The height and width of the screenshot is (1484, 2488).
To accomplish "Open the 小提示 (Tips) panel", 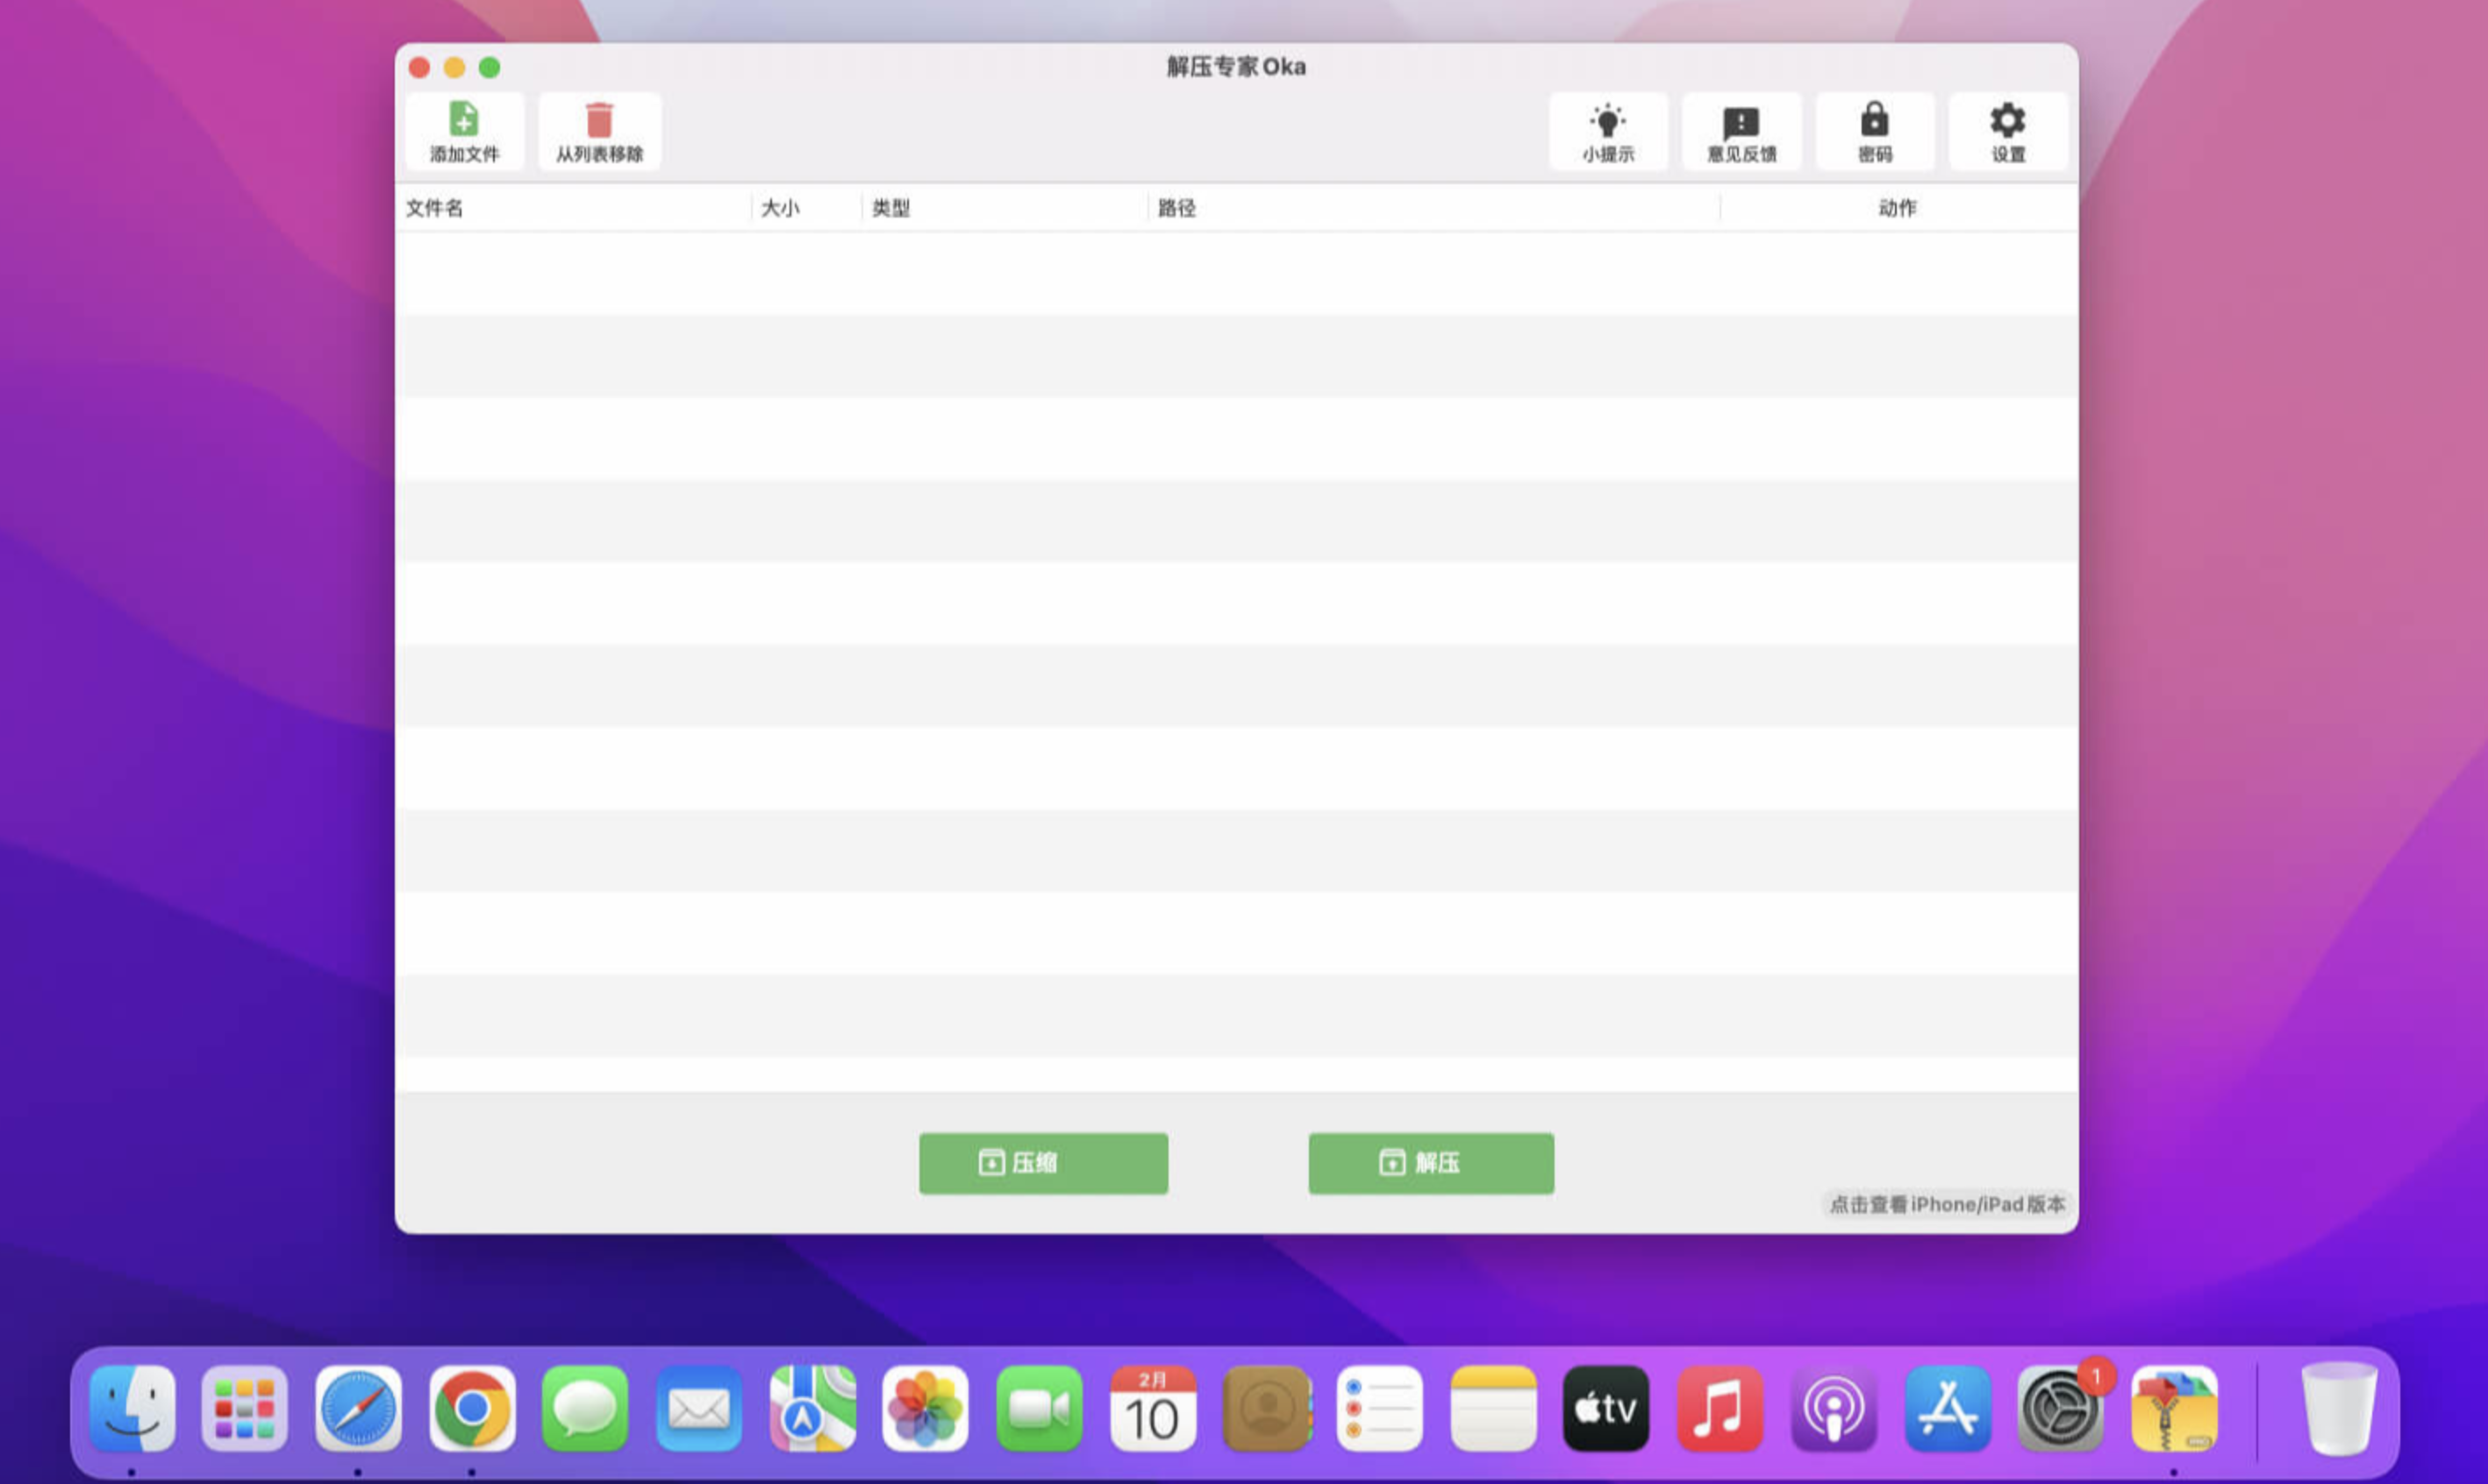I will coord(1608,130).
